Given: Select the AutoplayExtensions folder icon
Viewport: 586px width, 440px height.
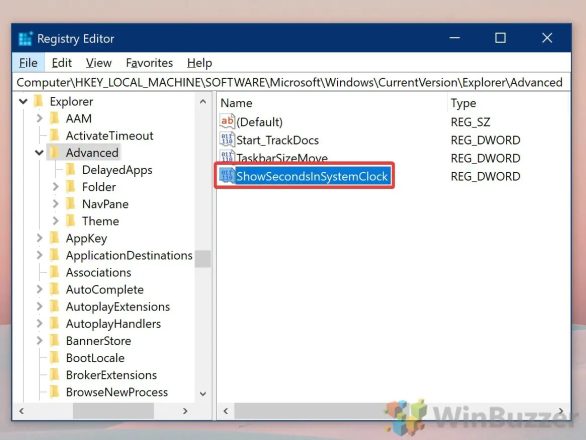Looking at the screenshot, I should tap(55, 306).
